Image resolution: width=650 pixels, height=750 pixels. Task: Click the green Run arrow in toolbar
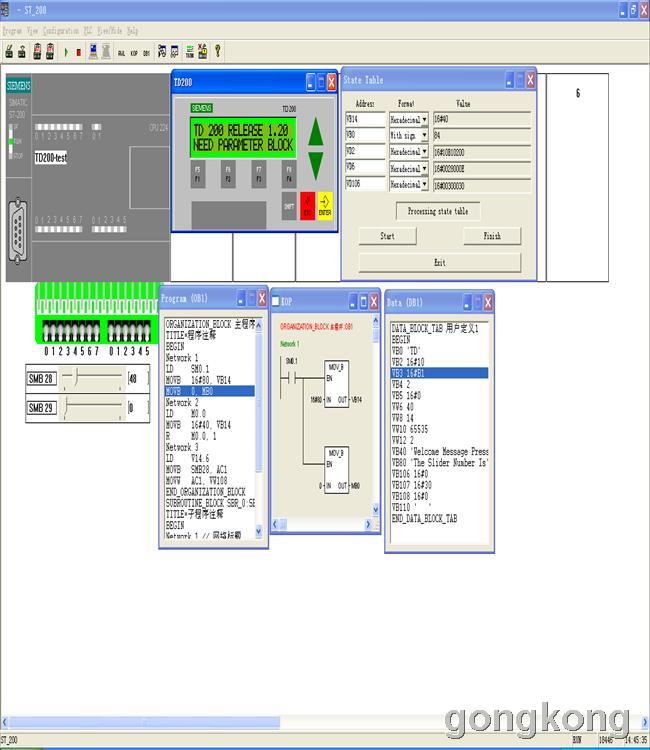click(x=66, y=52)
